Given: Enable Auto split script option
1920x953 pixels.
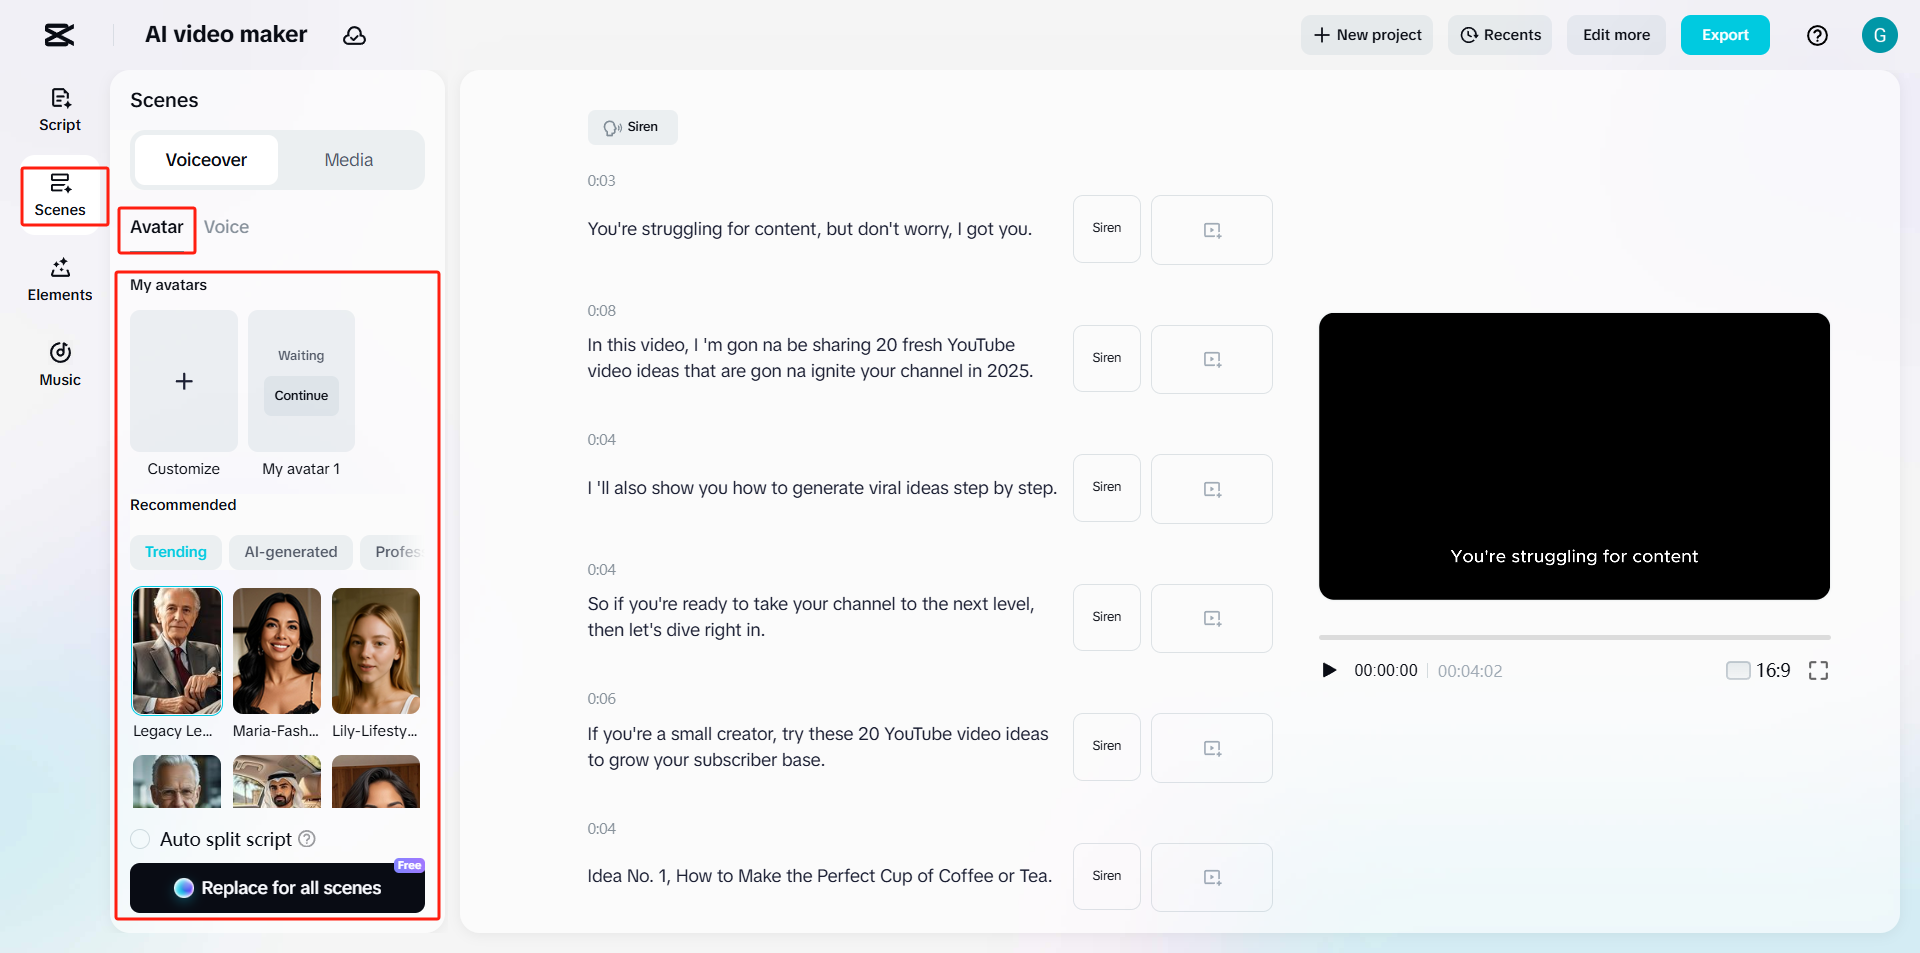Looking at the screenshot, I should click(141, 839).
